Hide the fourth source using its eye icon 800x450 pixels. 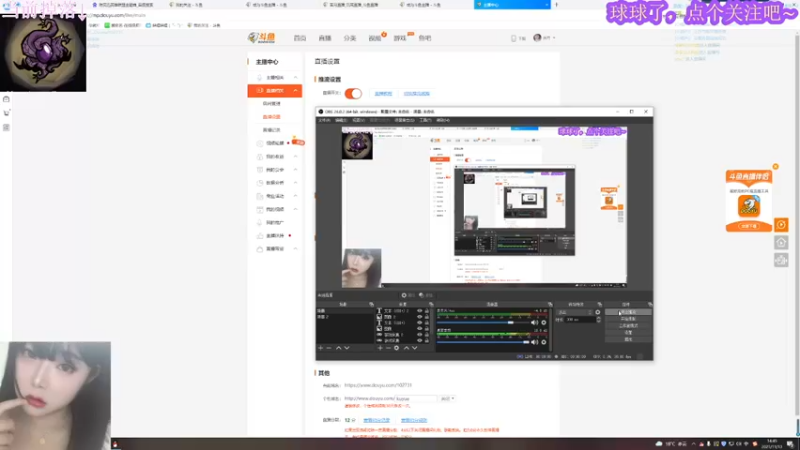click(420, 329)
